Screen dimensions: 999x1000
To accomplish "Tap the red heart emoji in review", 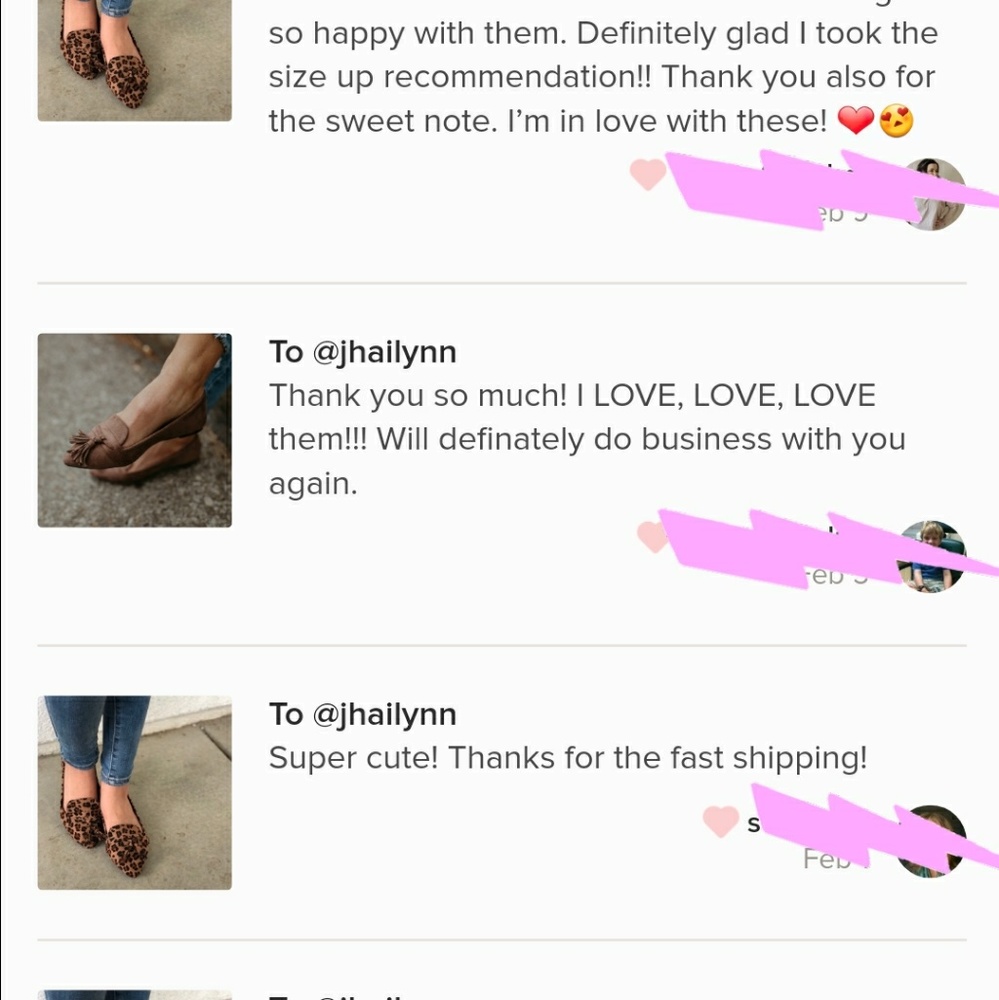I will pyautogui.click(x=855, y=121).
